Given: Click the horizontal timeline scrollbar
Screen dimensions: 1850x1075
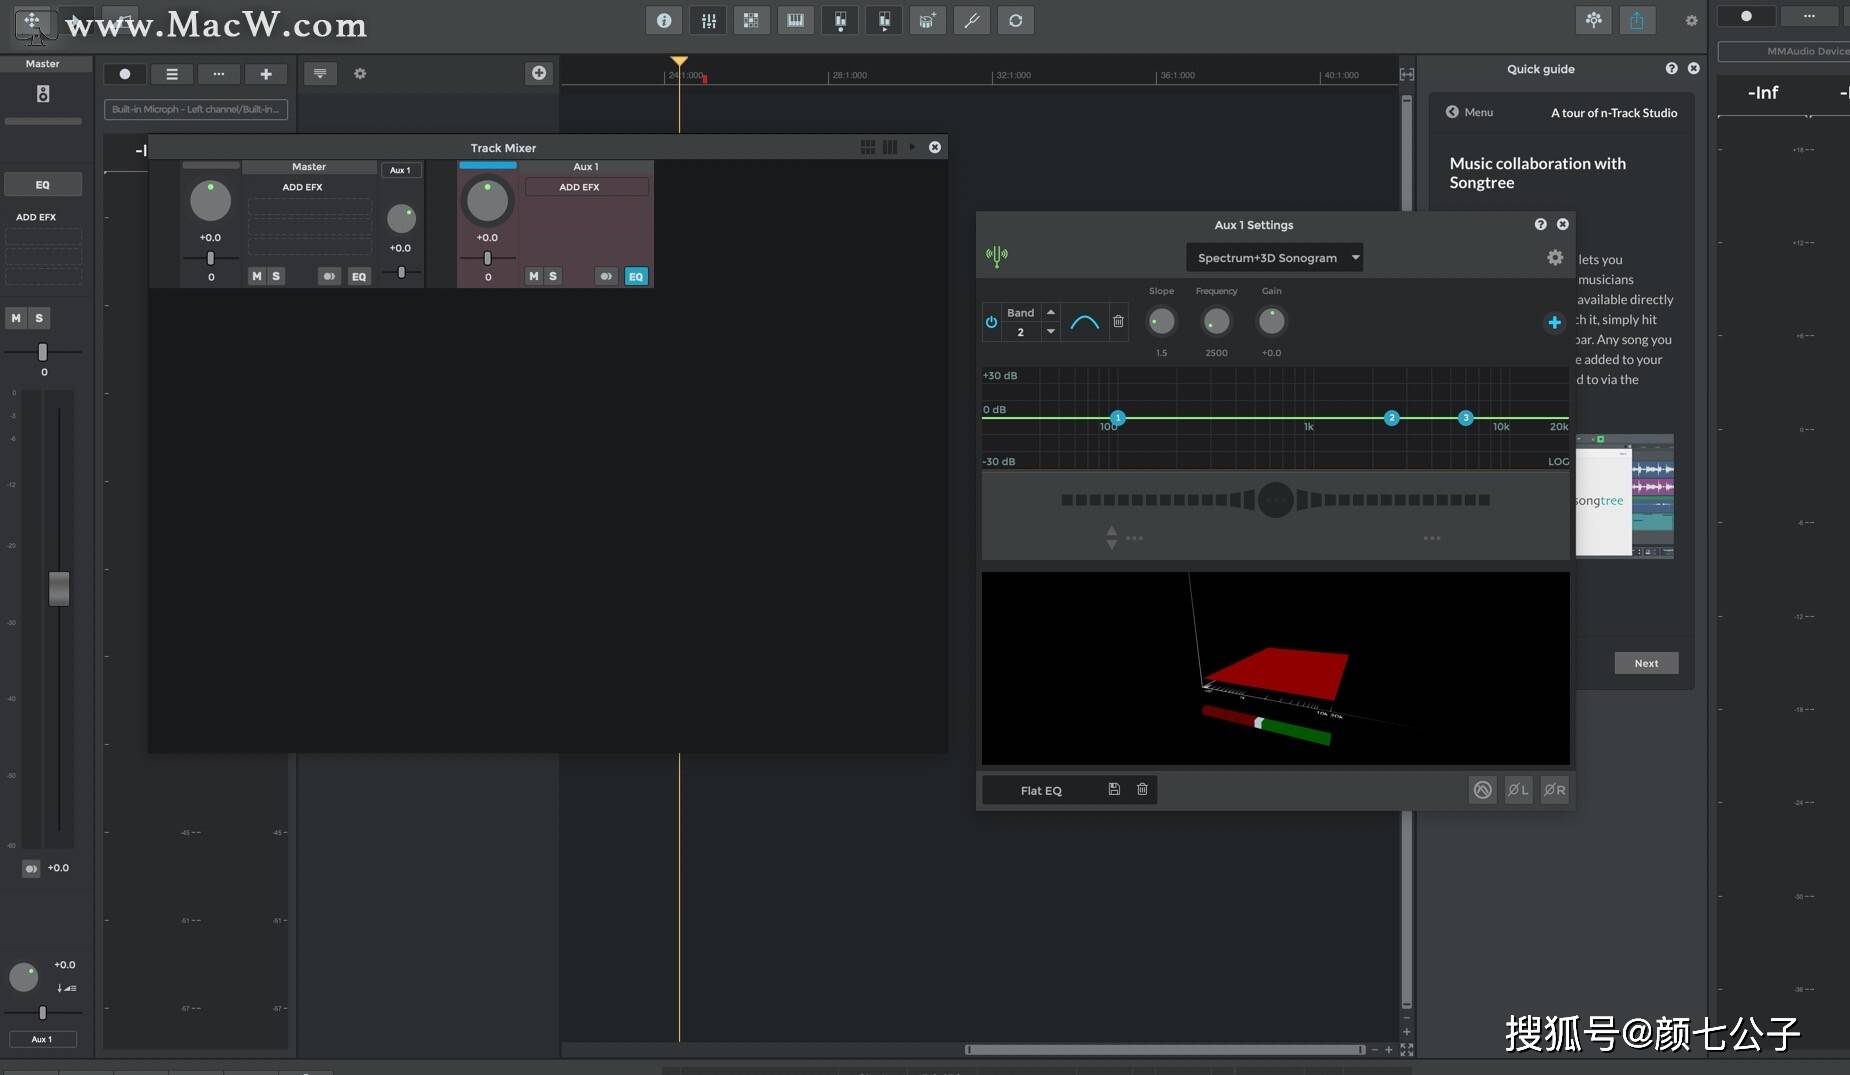Looking at the screenshot, I should click(x=1164, y=1049).
